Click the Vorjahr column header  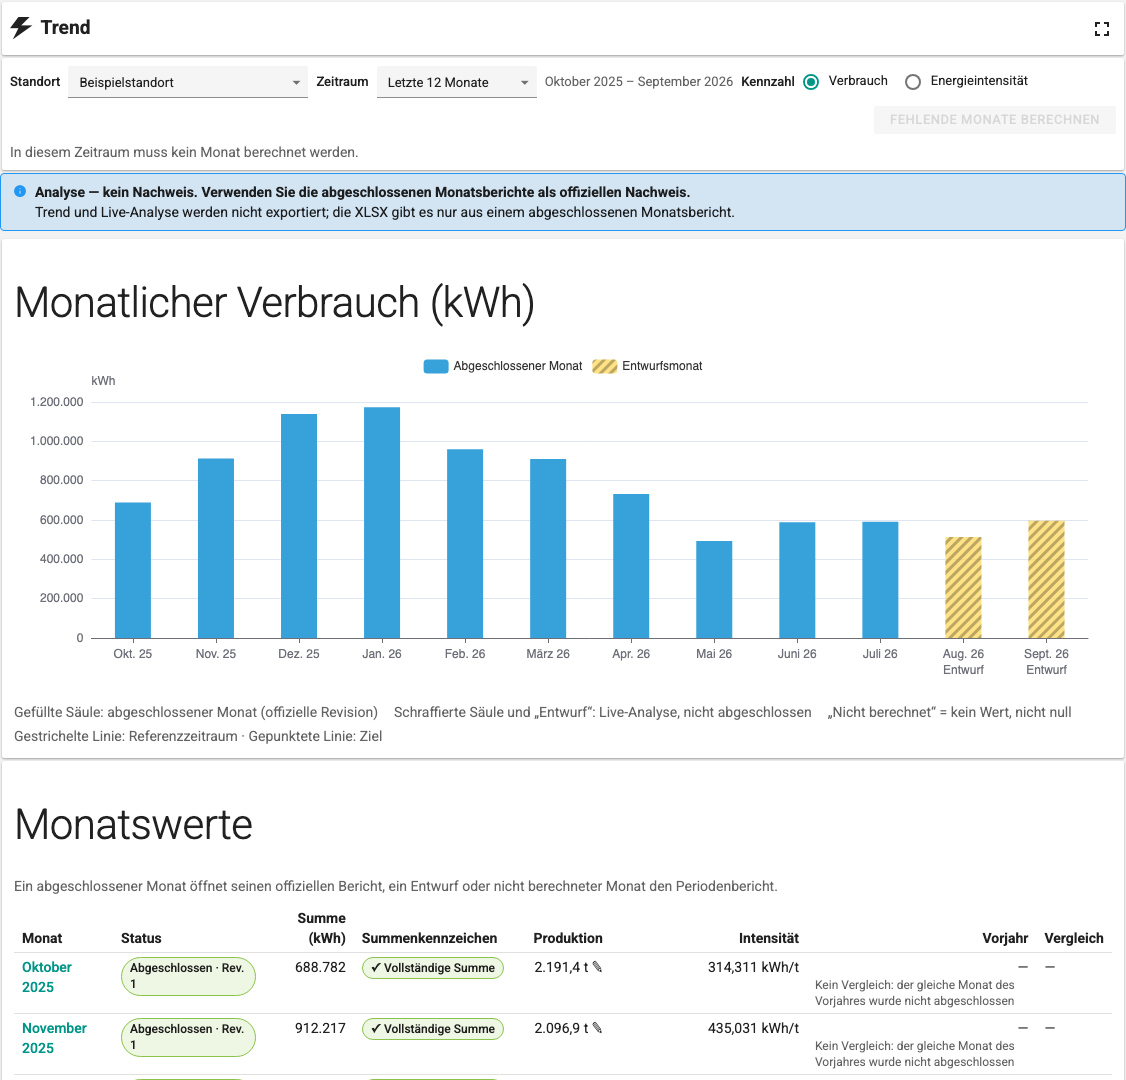click(x=1005, y=938)
